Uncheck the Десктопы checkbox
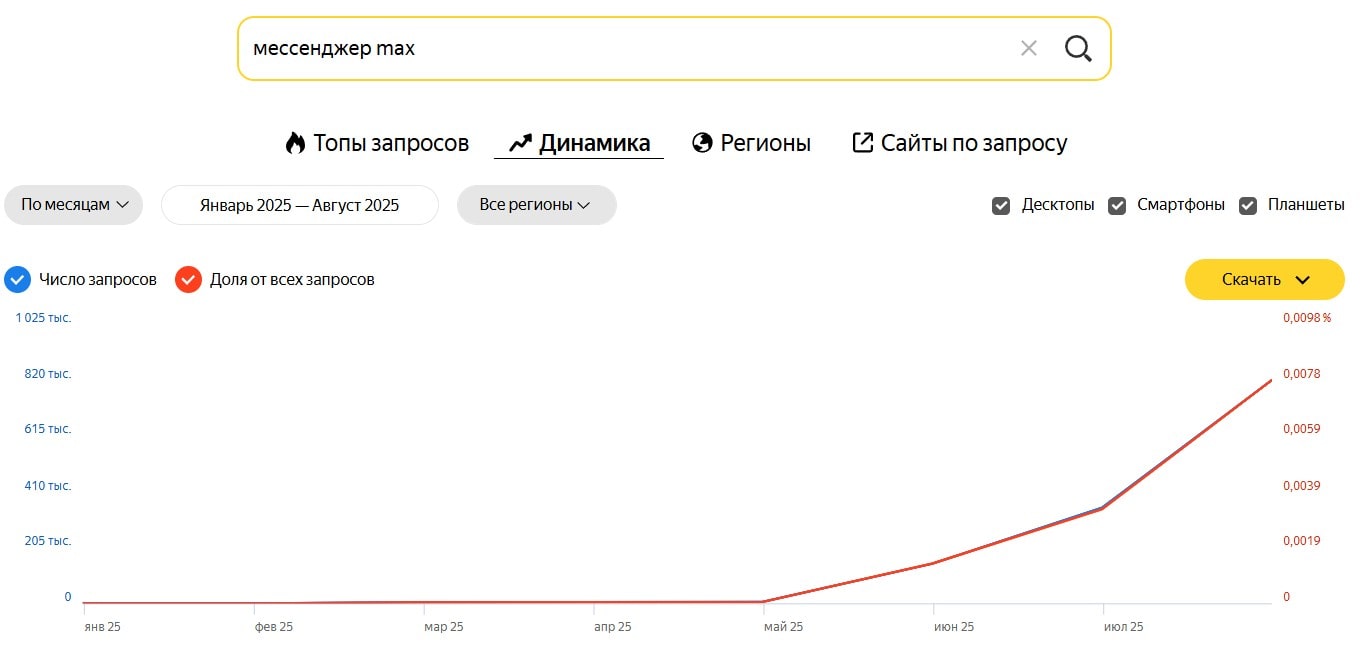The width and height of the screenshot is (1367, 656). [1001, 206]
